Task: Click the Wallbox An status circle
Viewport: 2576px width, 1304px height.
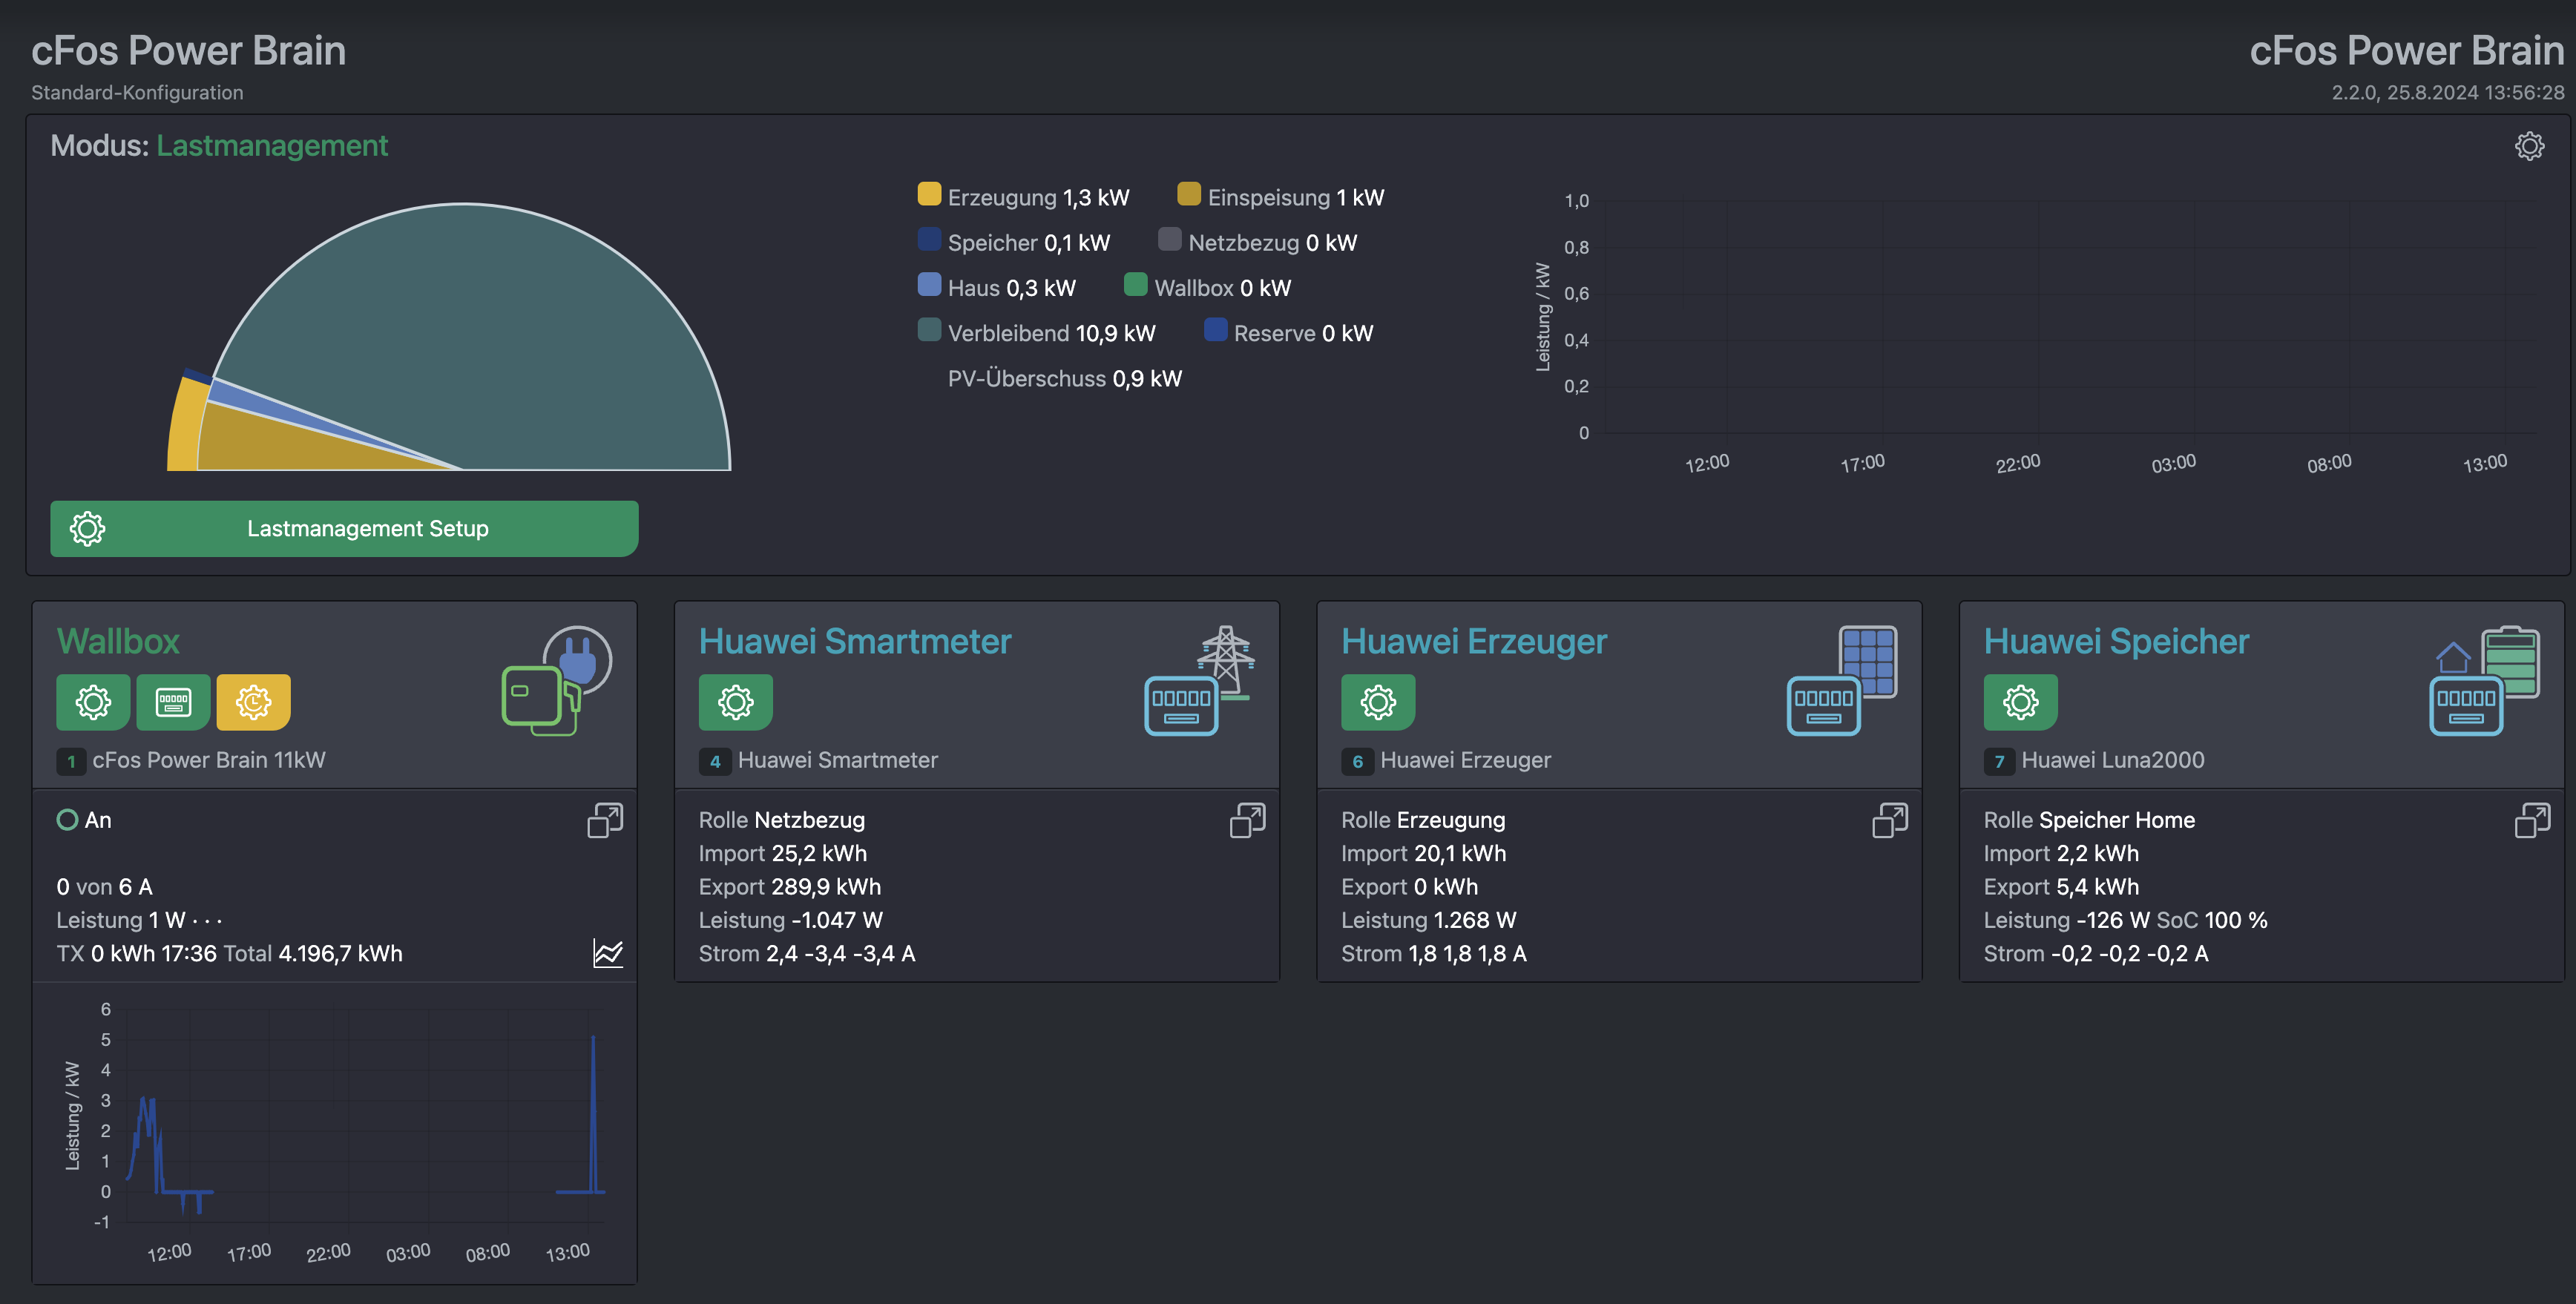Action: coord(67,820)
